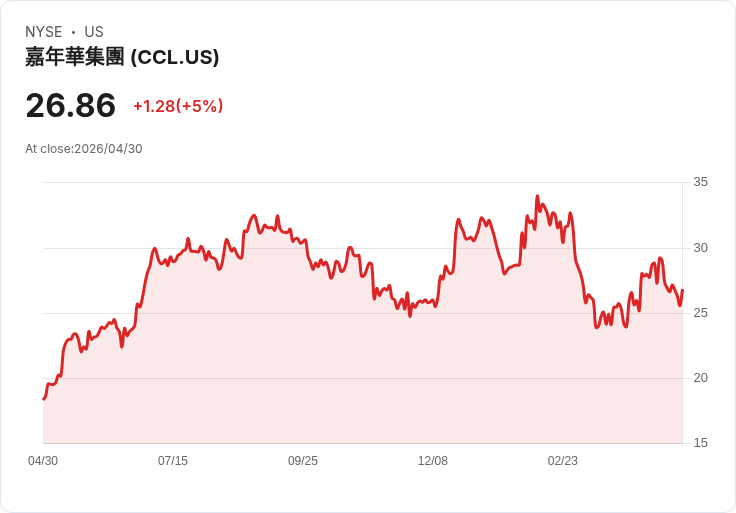
Task: Click the 12/08 x-axis date label
Action: pyautogui.click(x=433, y=461)
